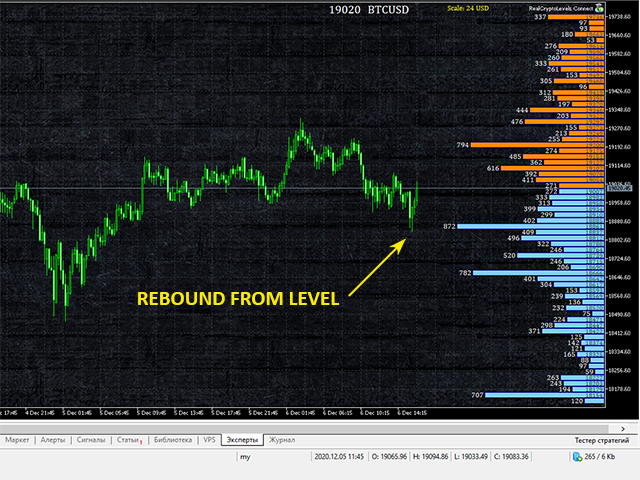640x480 pixels.
Task: Open the Маркет tab
Action: point(17,440)
